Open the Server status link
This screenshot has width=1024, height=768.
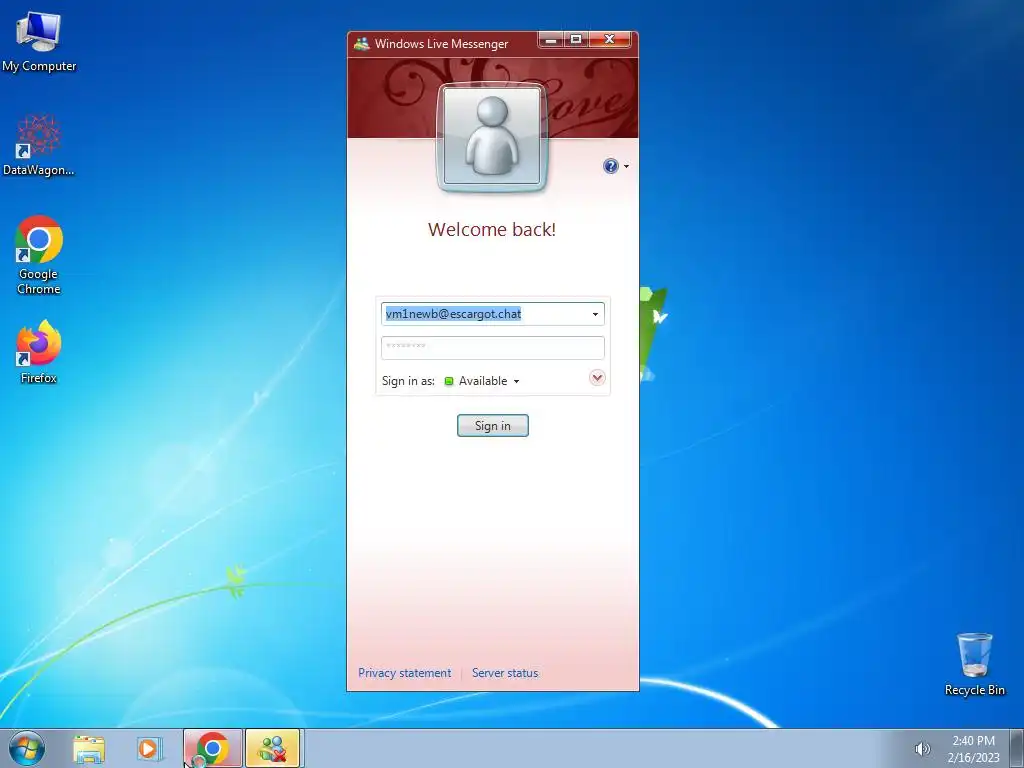[505, 673]
